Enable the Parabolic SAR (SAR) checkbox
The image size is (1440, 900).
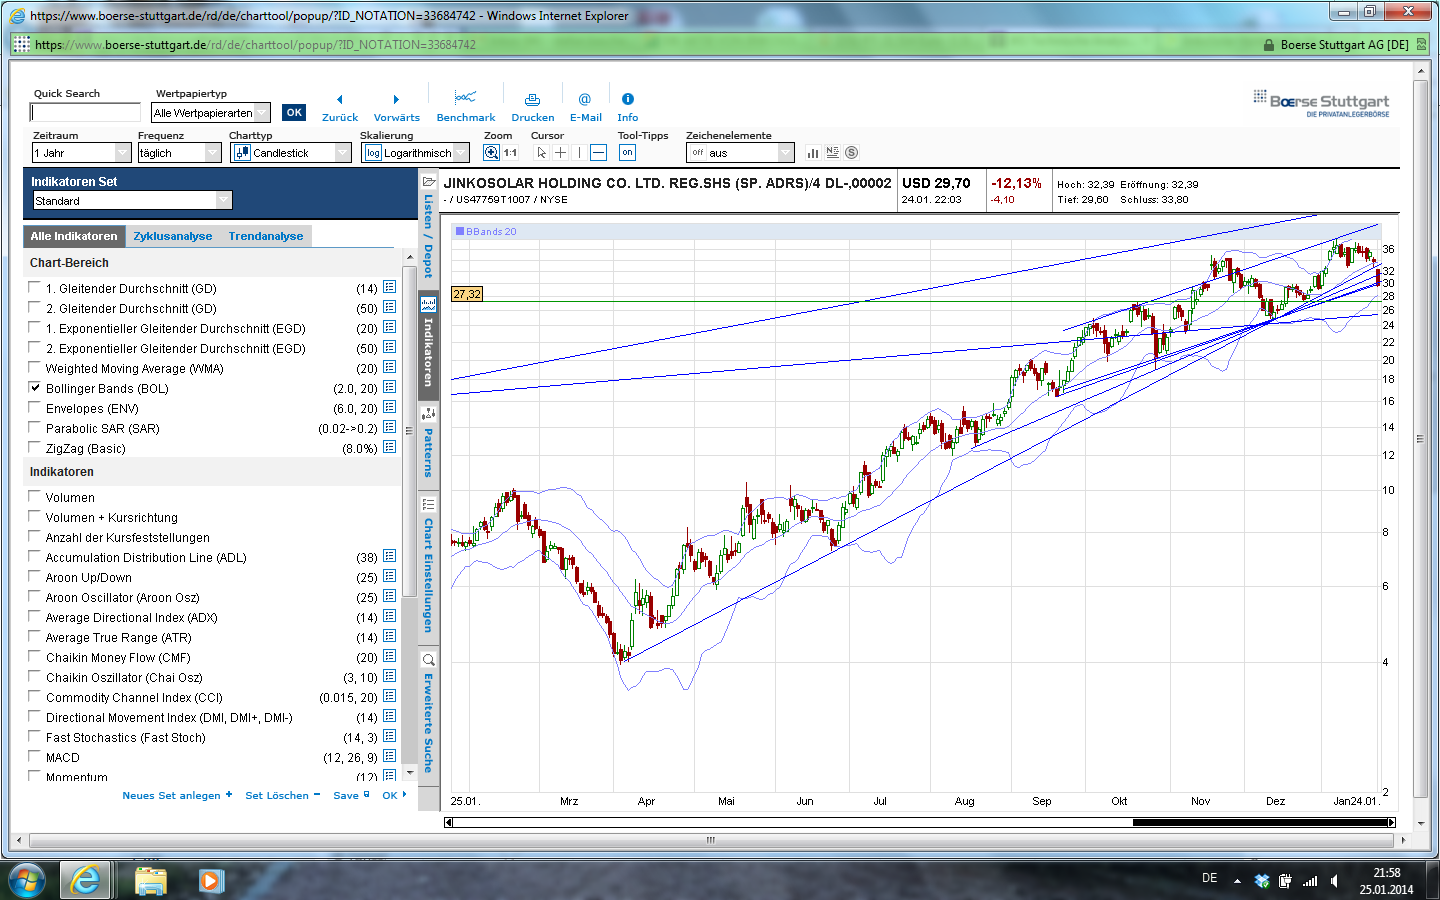(35, 428)
